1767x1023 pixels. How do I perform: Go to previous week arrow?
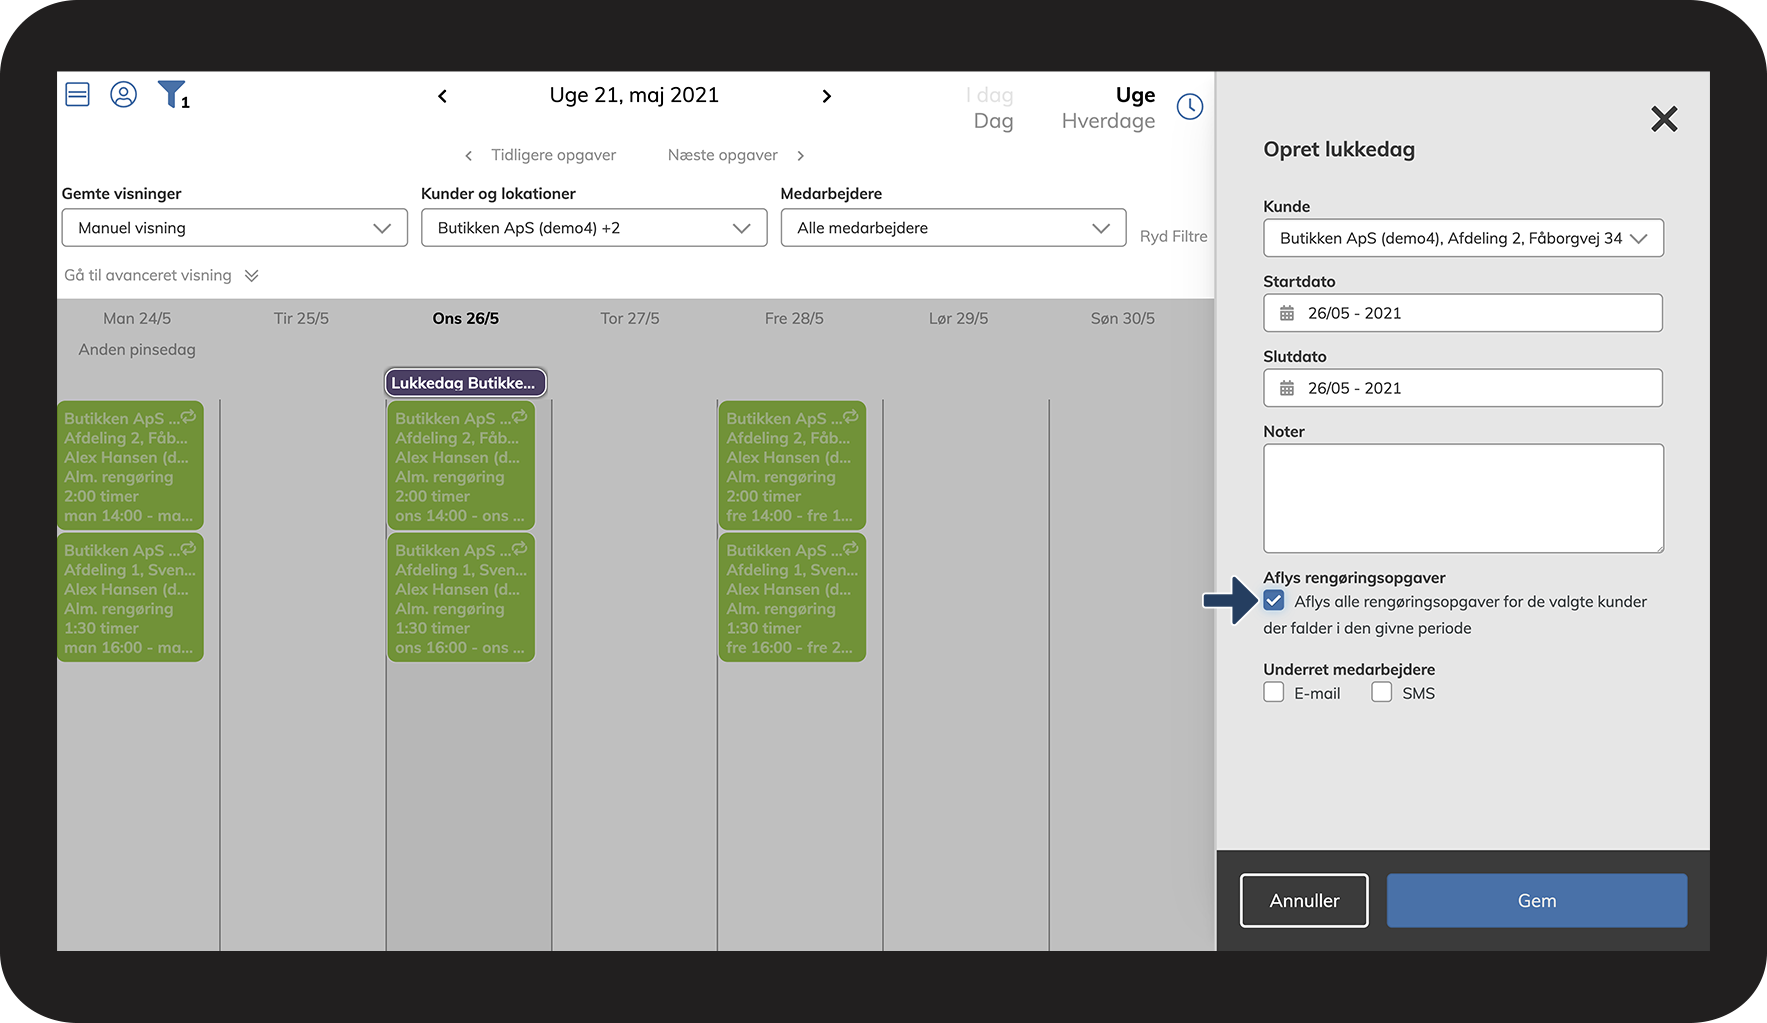click(443, 96)
